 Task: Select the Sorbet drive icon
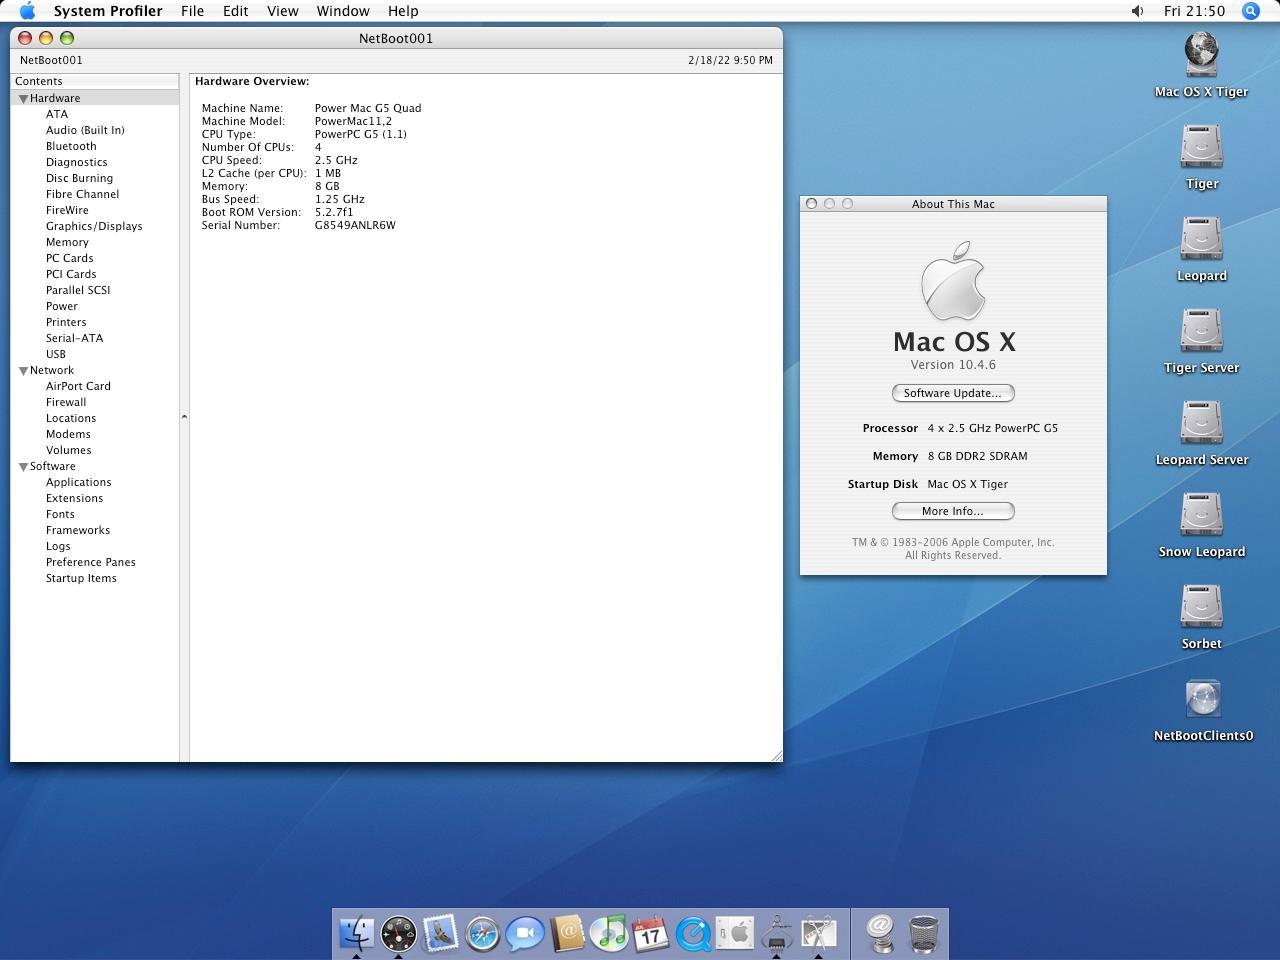point(1201,607)
